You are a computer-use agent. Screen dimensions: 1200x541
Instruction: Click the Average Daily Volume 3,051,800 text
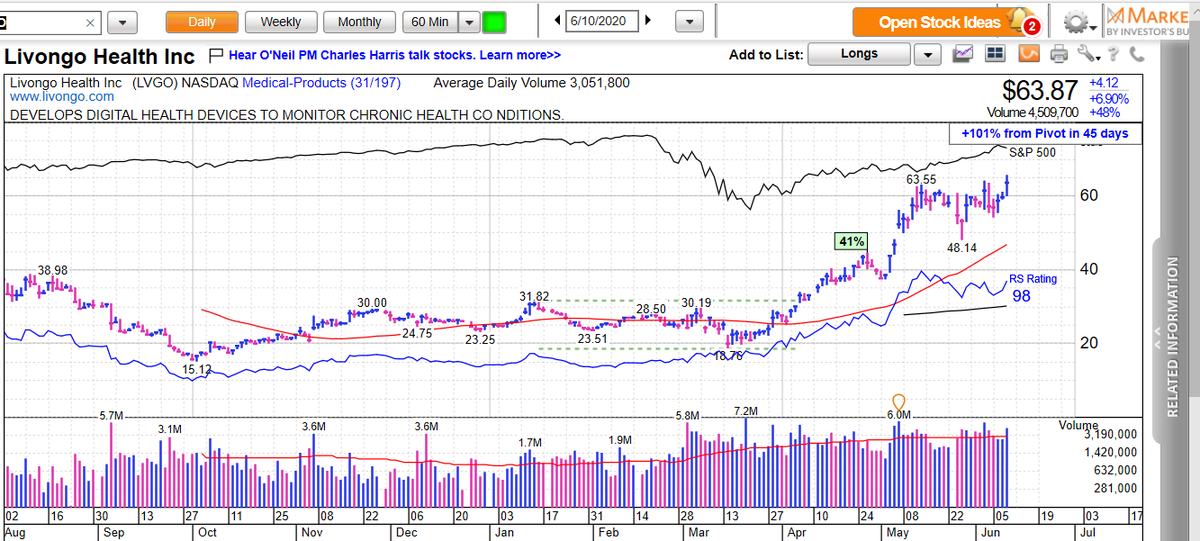533,83
